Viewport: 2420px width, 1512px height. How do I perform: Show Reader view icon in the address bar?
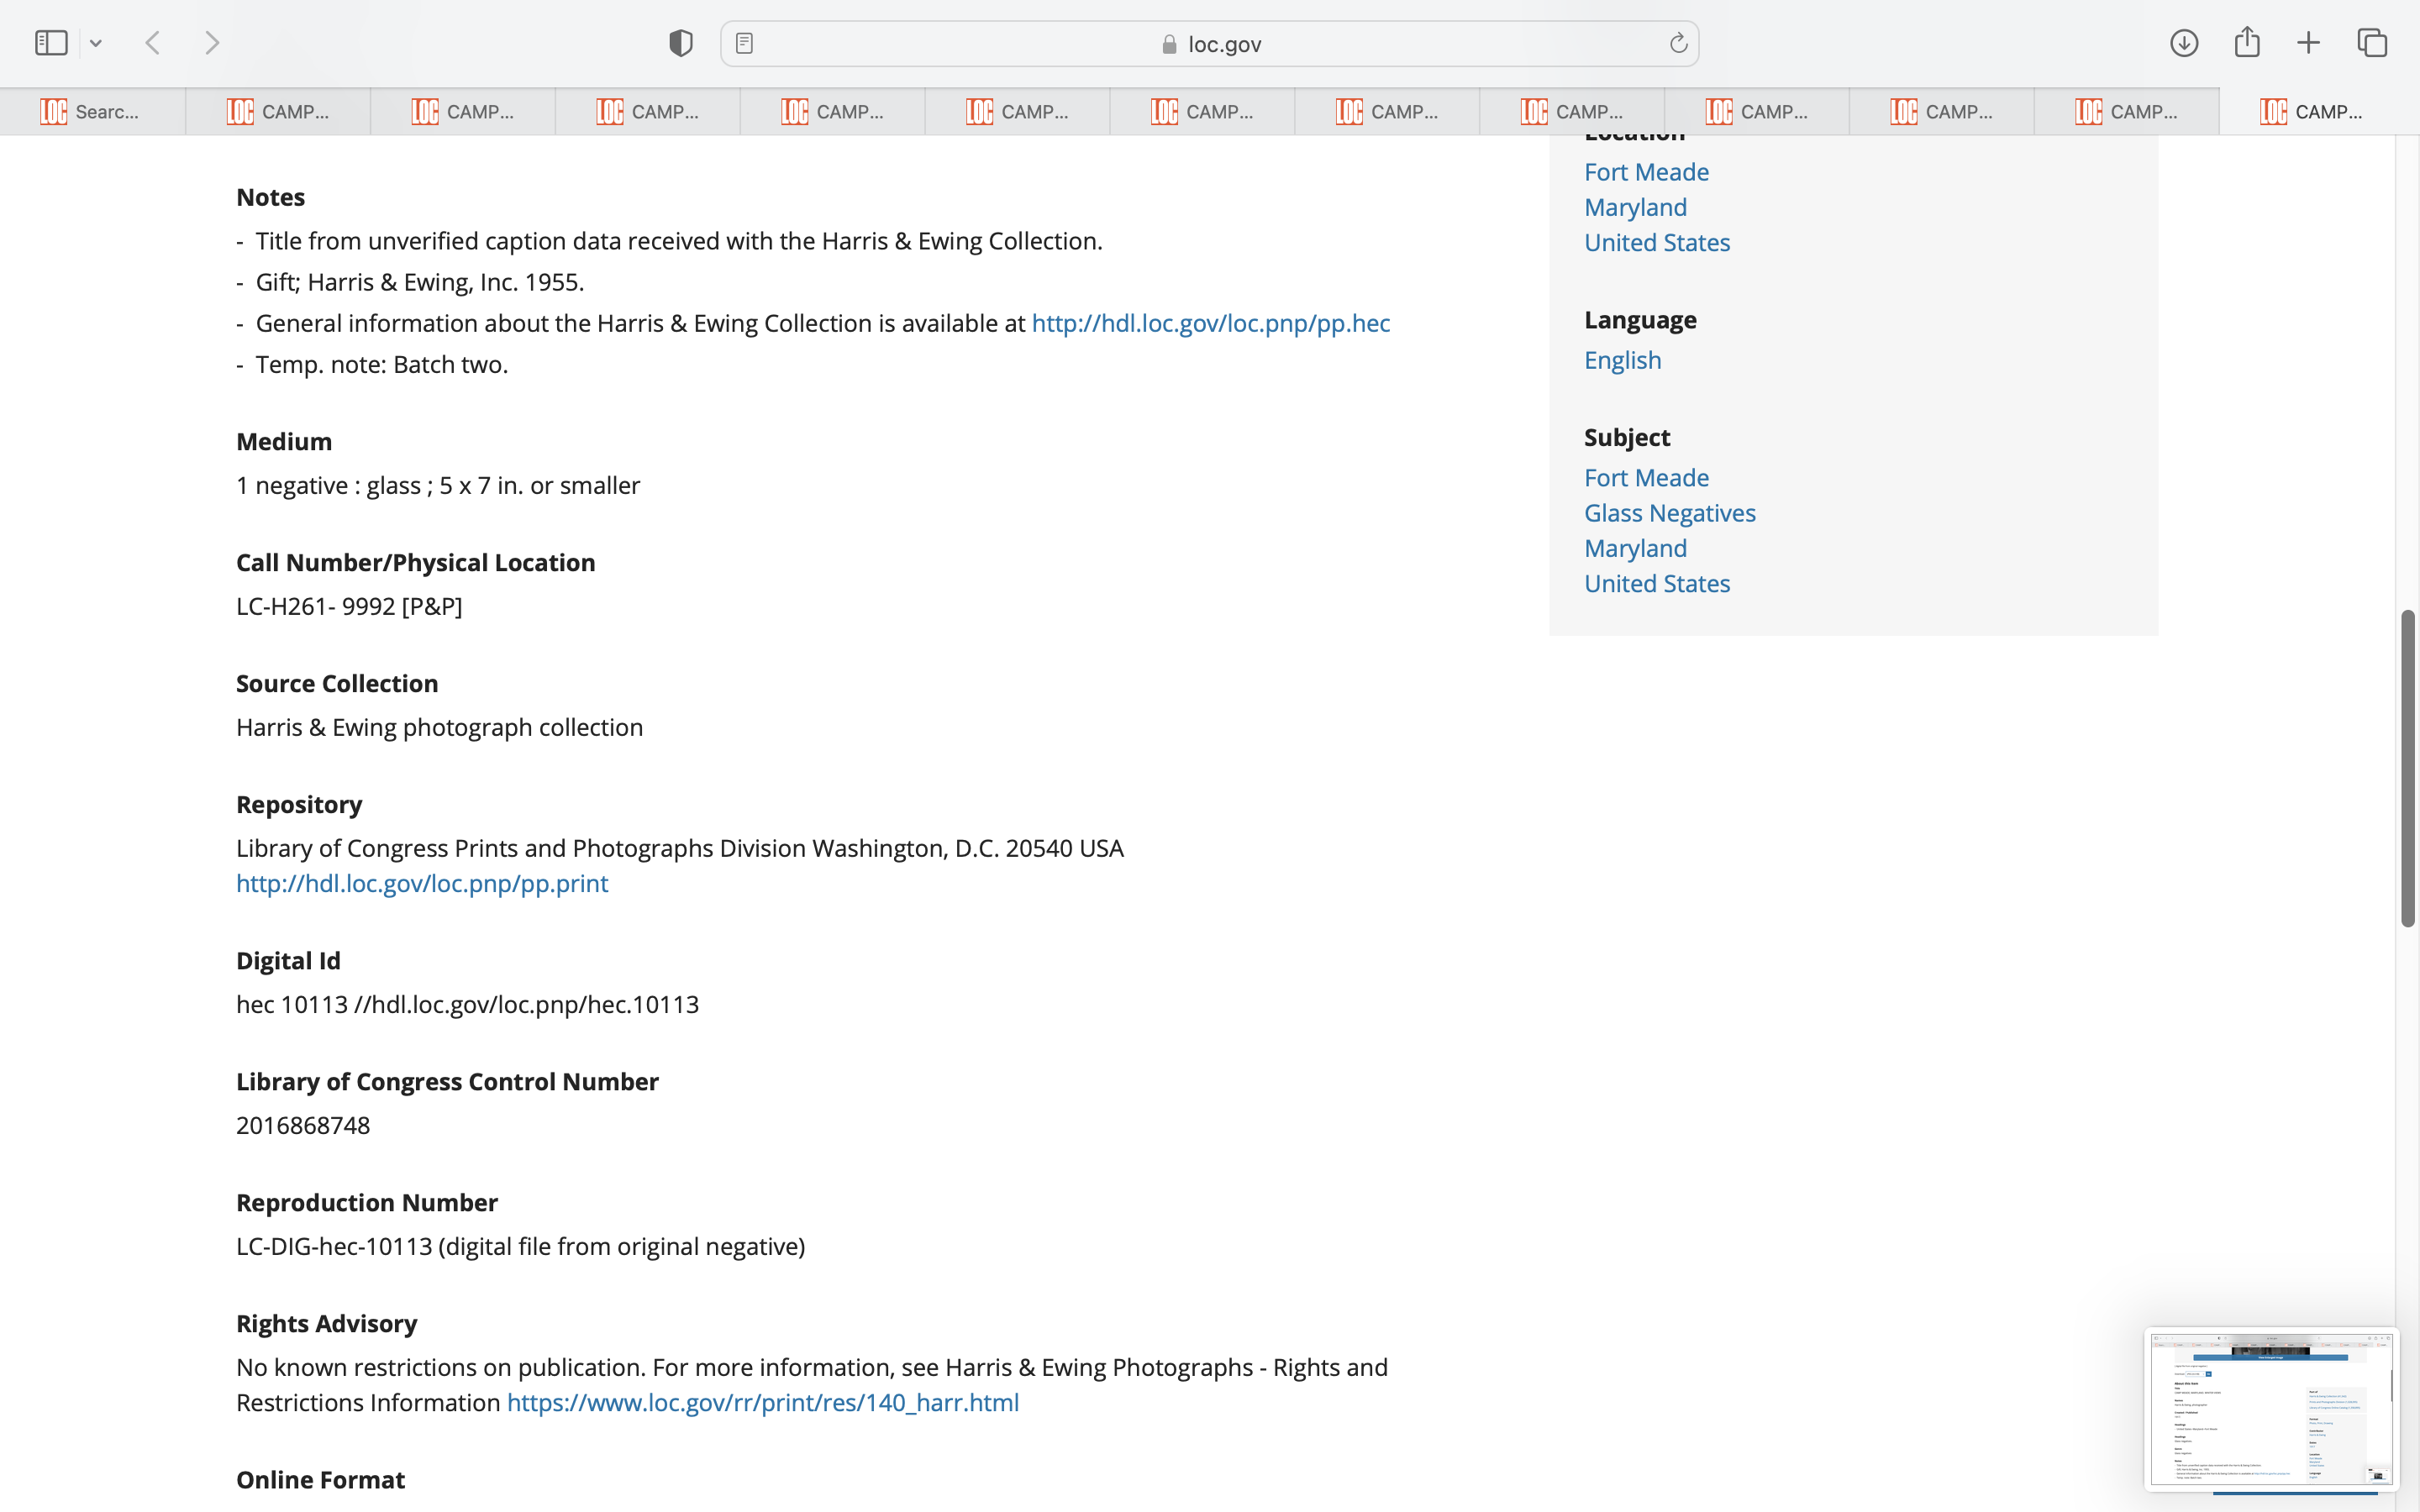(744, 43)
